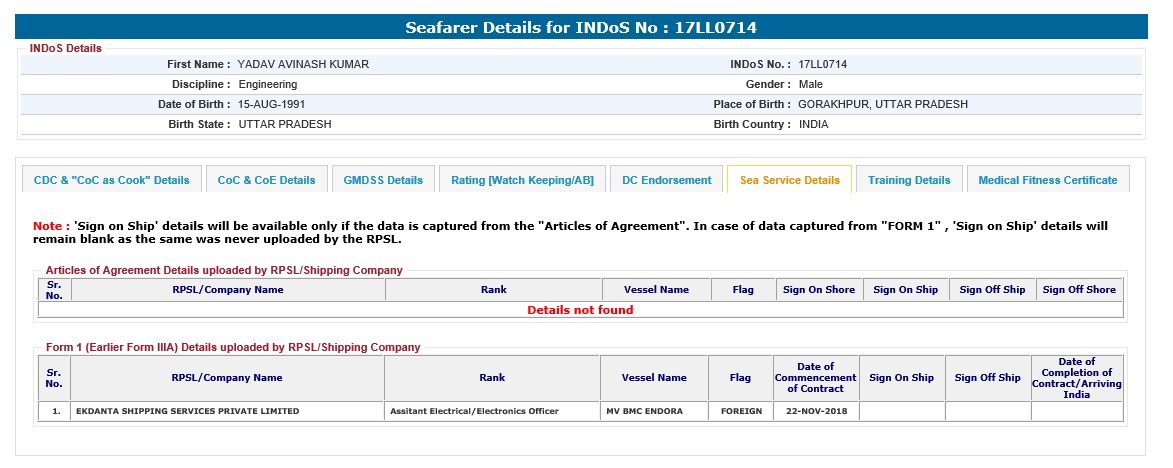Screen dimensions: 1173x468
Task: Select the Sea Service Details tab
Action: tap(789, 180)
